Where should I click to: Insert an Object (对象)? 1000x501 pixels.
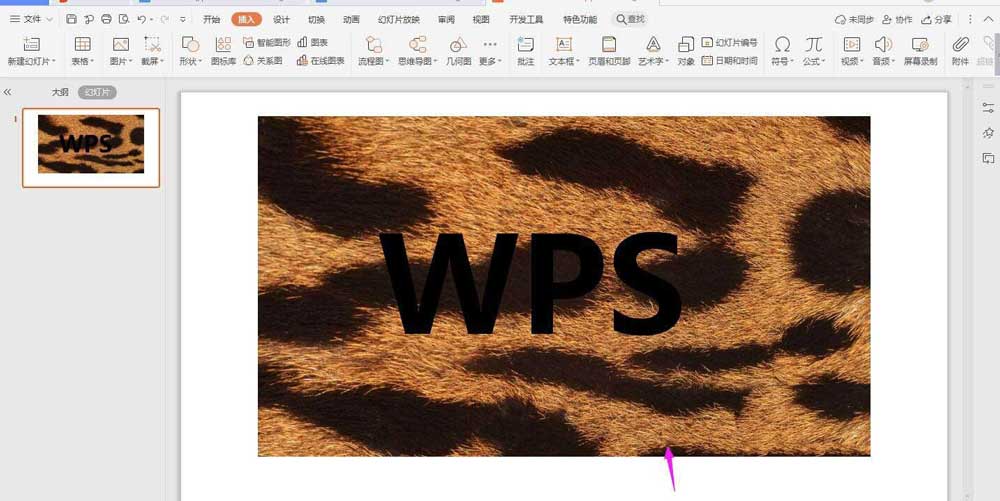coord(686,51)
